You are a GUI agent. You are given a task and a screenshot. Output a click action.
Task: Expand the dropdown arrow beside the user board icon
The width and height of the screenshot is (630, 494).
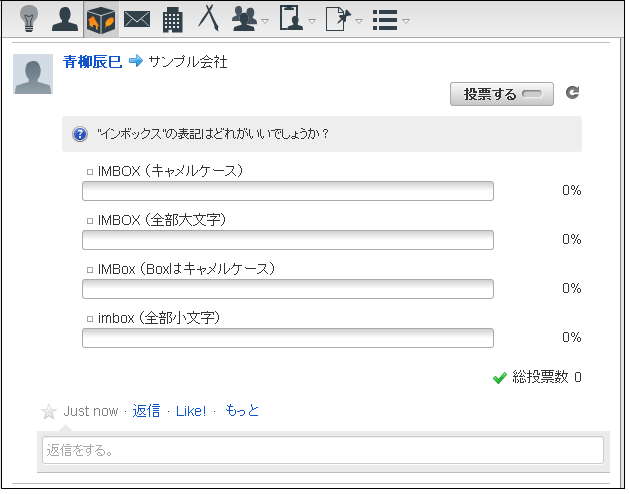coord(312,21)
